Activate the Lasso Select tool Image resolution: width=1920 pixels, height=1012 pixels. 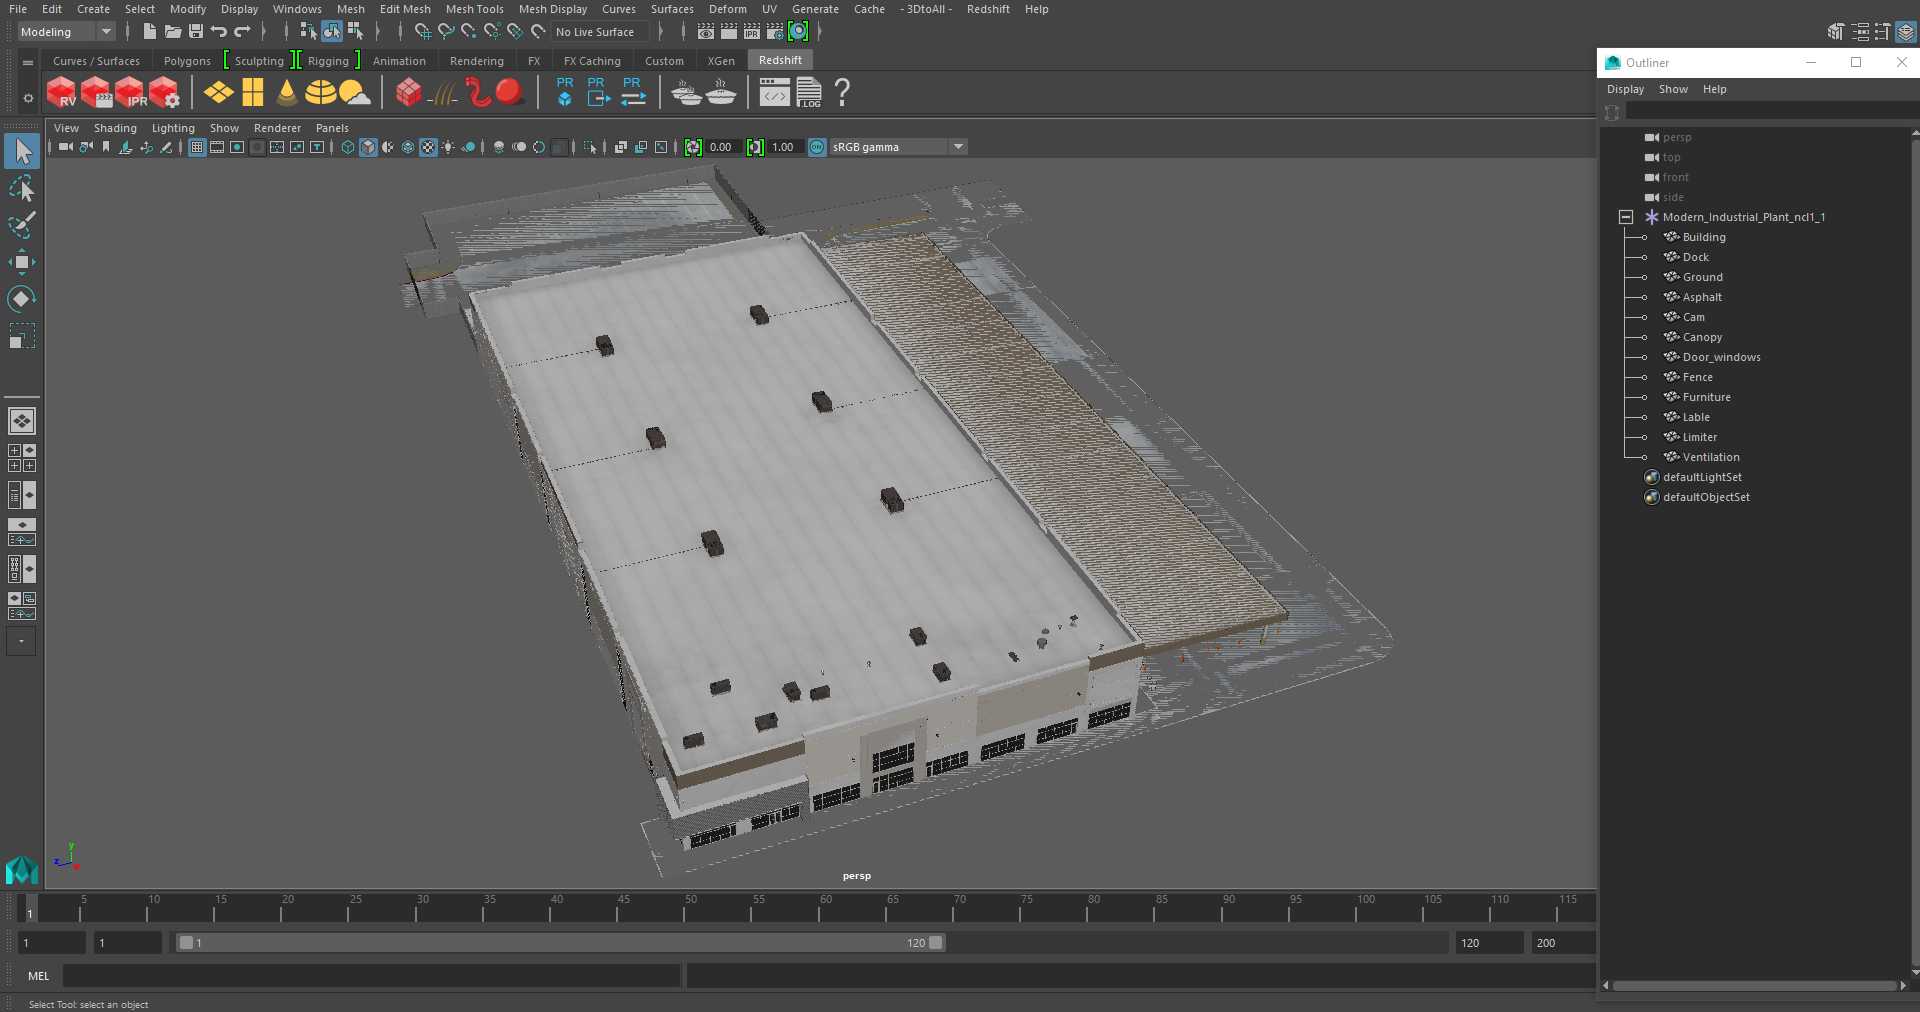22,189
